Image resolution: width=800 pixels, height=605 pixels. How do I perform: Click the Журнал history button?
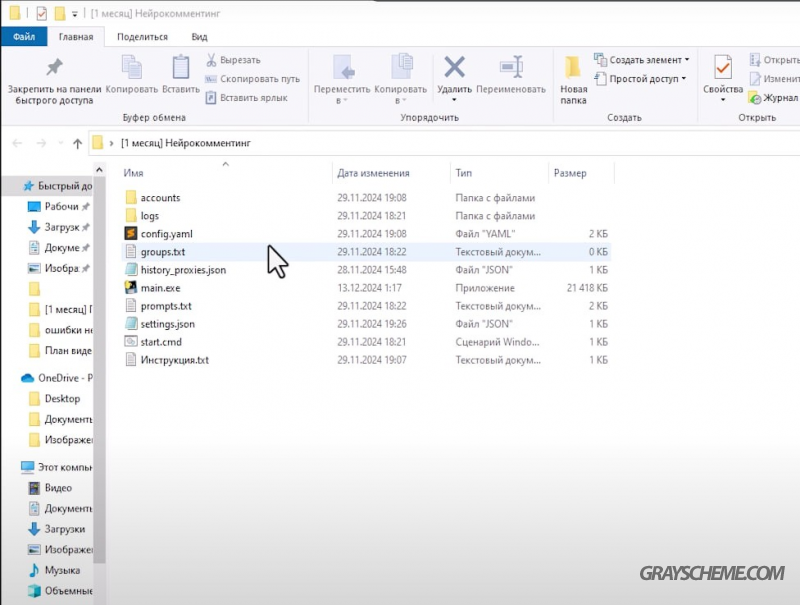(773, 97)
